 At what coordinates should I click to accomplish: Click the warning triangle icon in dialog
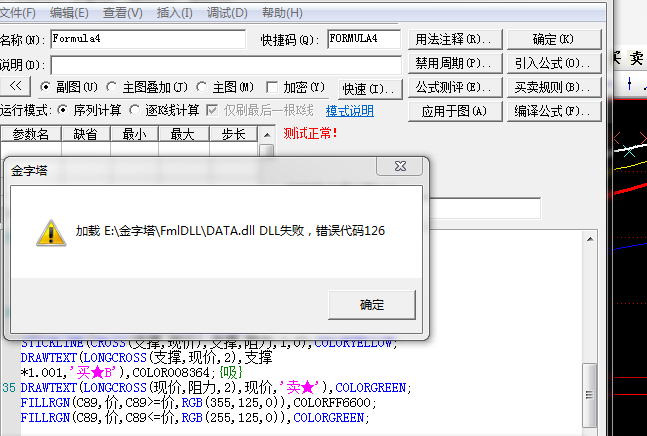click(51, 233)
